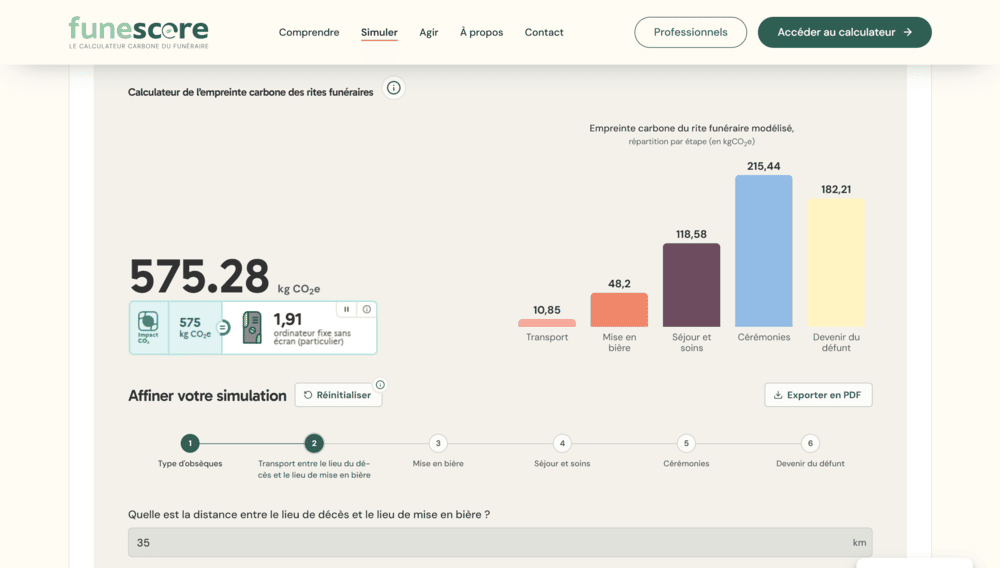
Task: Click 'Affiner votre simulation' heading
Action: [x=207, y=396]
